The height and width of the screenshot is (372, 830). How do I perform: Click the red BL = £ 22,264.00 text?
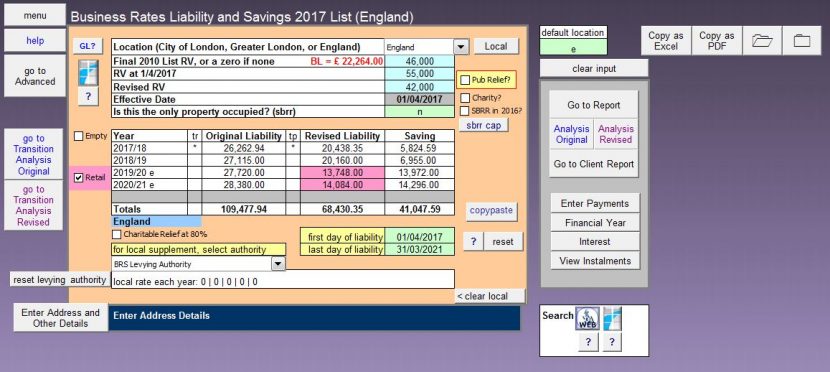pyautogui.click(x=346, y=61)
